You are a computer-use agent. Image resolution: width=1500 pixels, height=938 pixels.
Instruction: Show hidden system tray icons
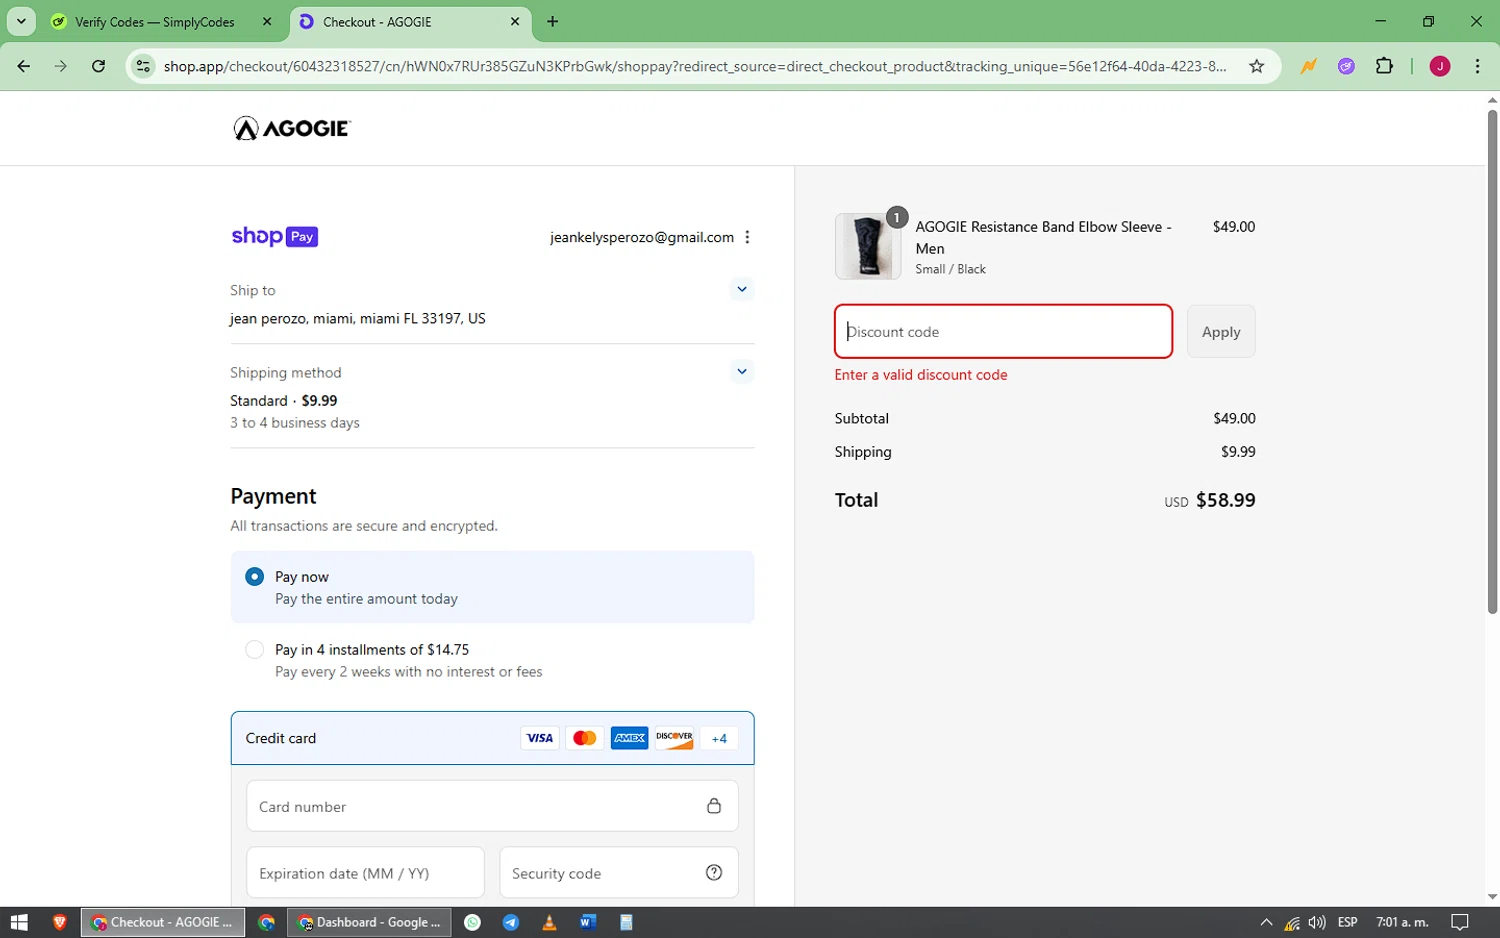click(x=1266, y=922)
